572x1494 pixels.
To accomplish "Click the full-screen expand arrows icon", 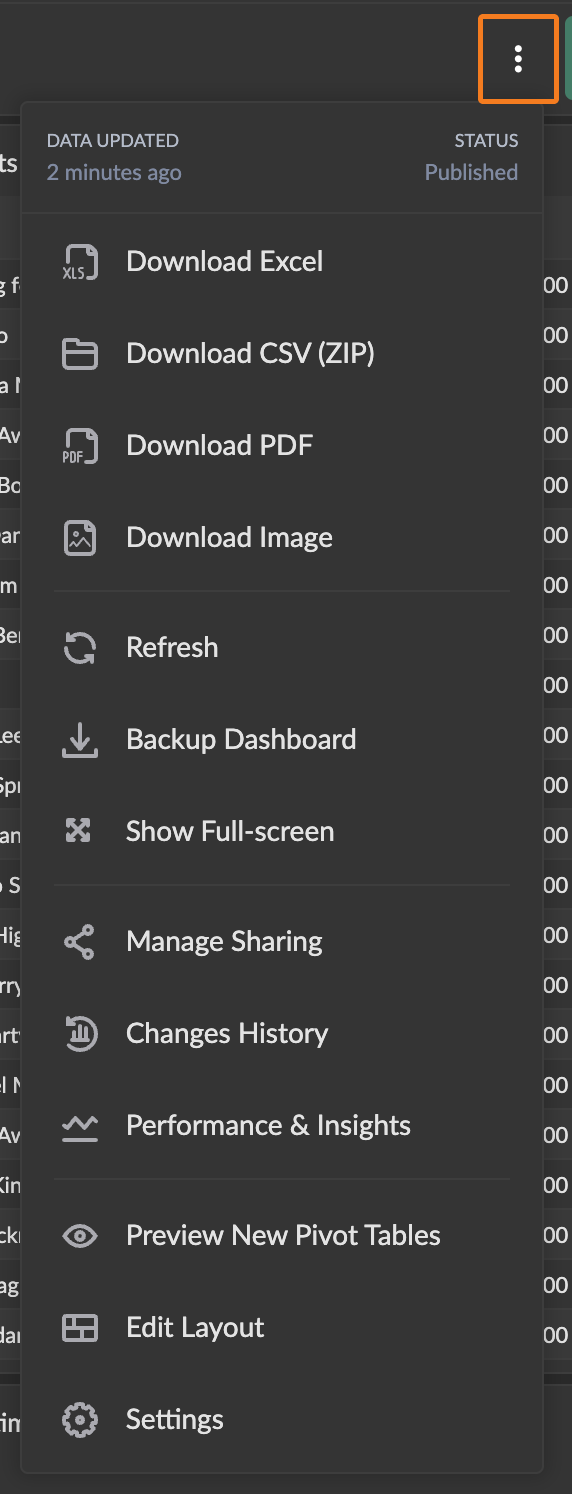I will 79,831.
